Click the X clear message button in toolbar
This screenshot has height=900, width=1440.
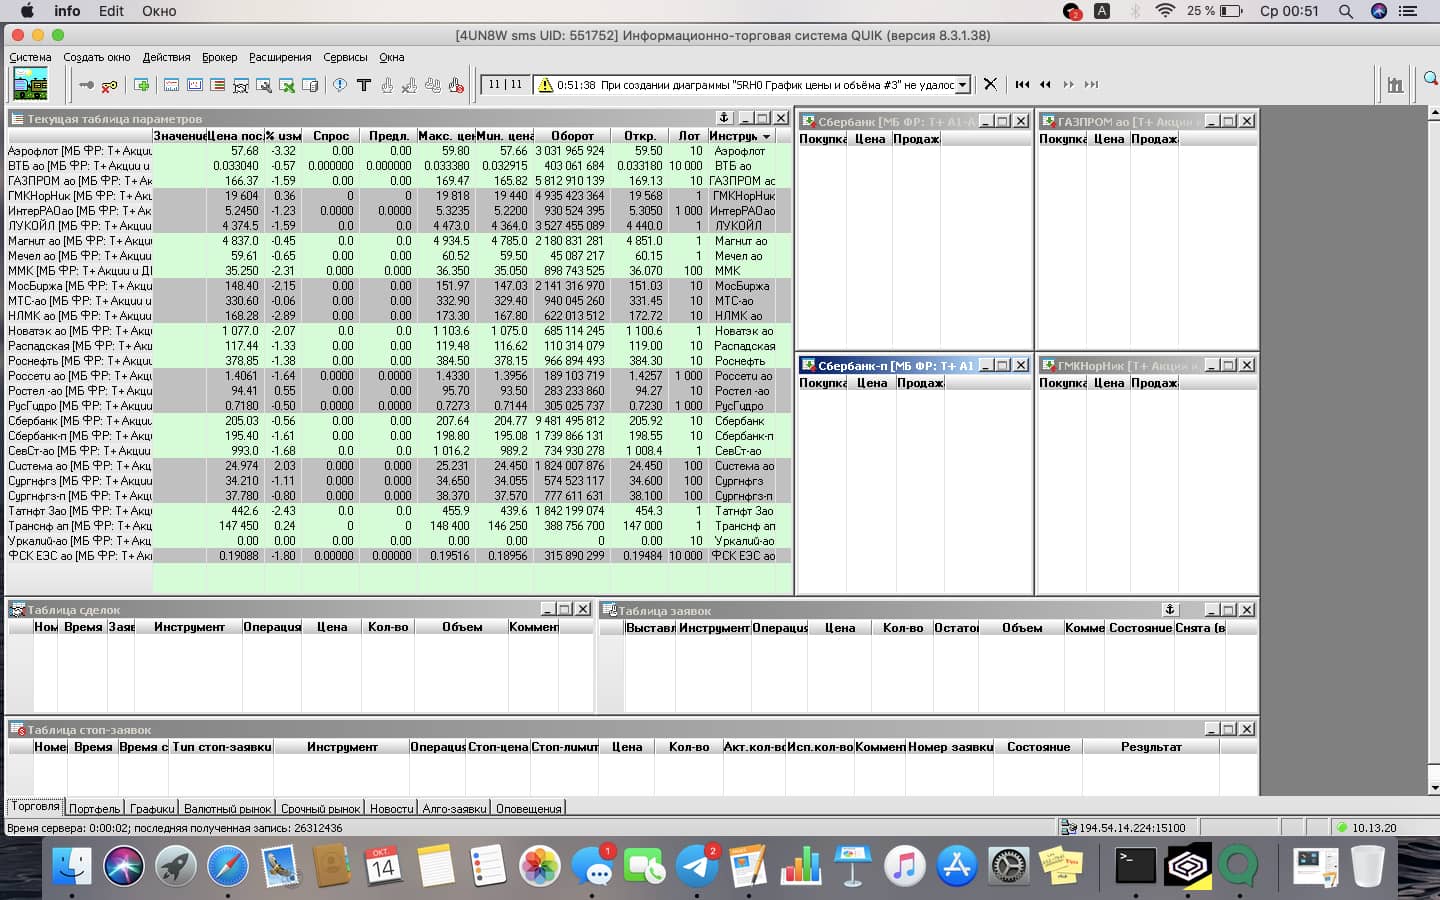(990, 84)
